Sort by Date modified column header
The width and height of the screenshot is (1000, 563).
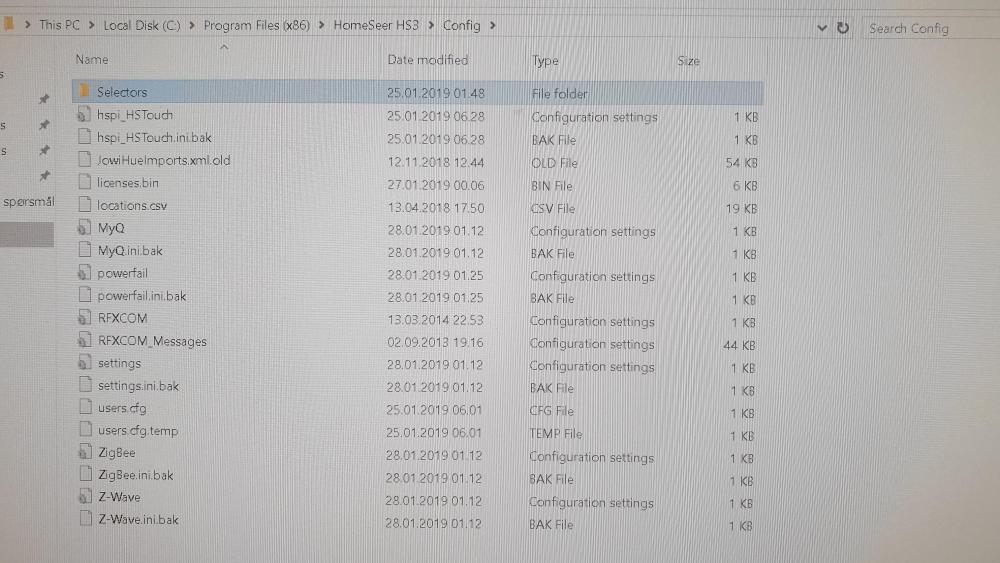427,60
